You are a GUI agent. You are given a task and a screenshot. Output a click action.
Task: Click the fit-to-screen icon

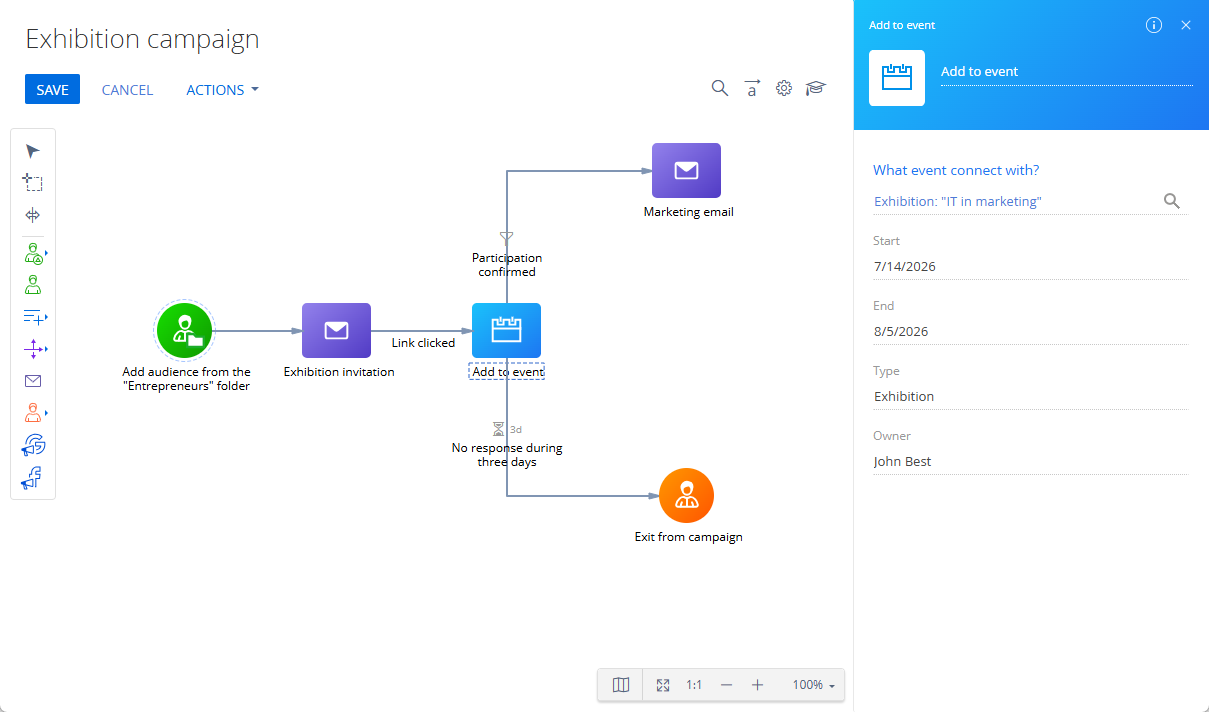pos(662,685)
